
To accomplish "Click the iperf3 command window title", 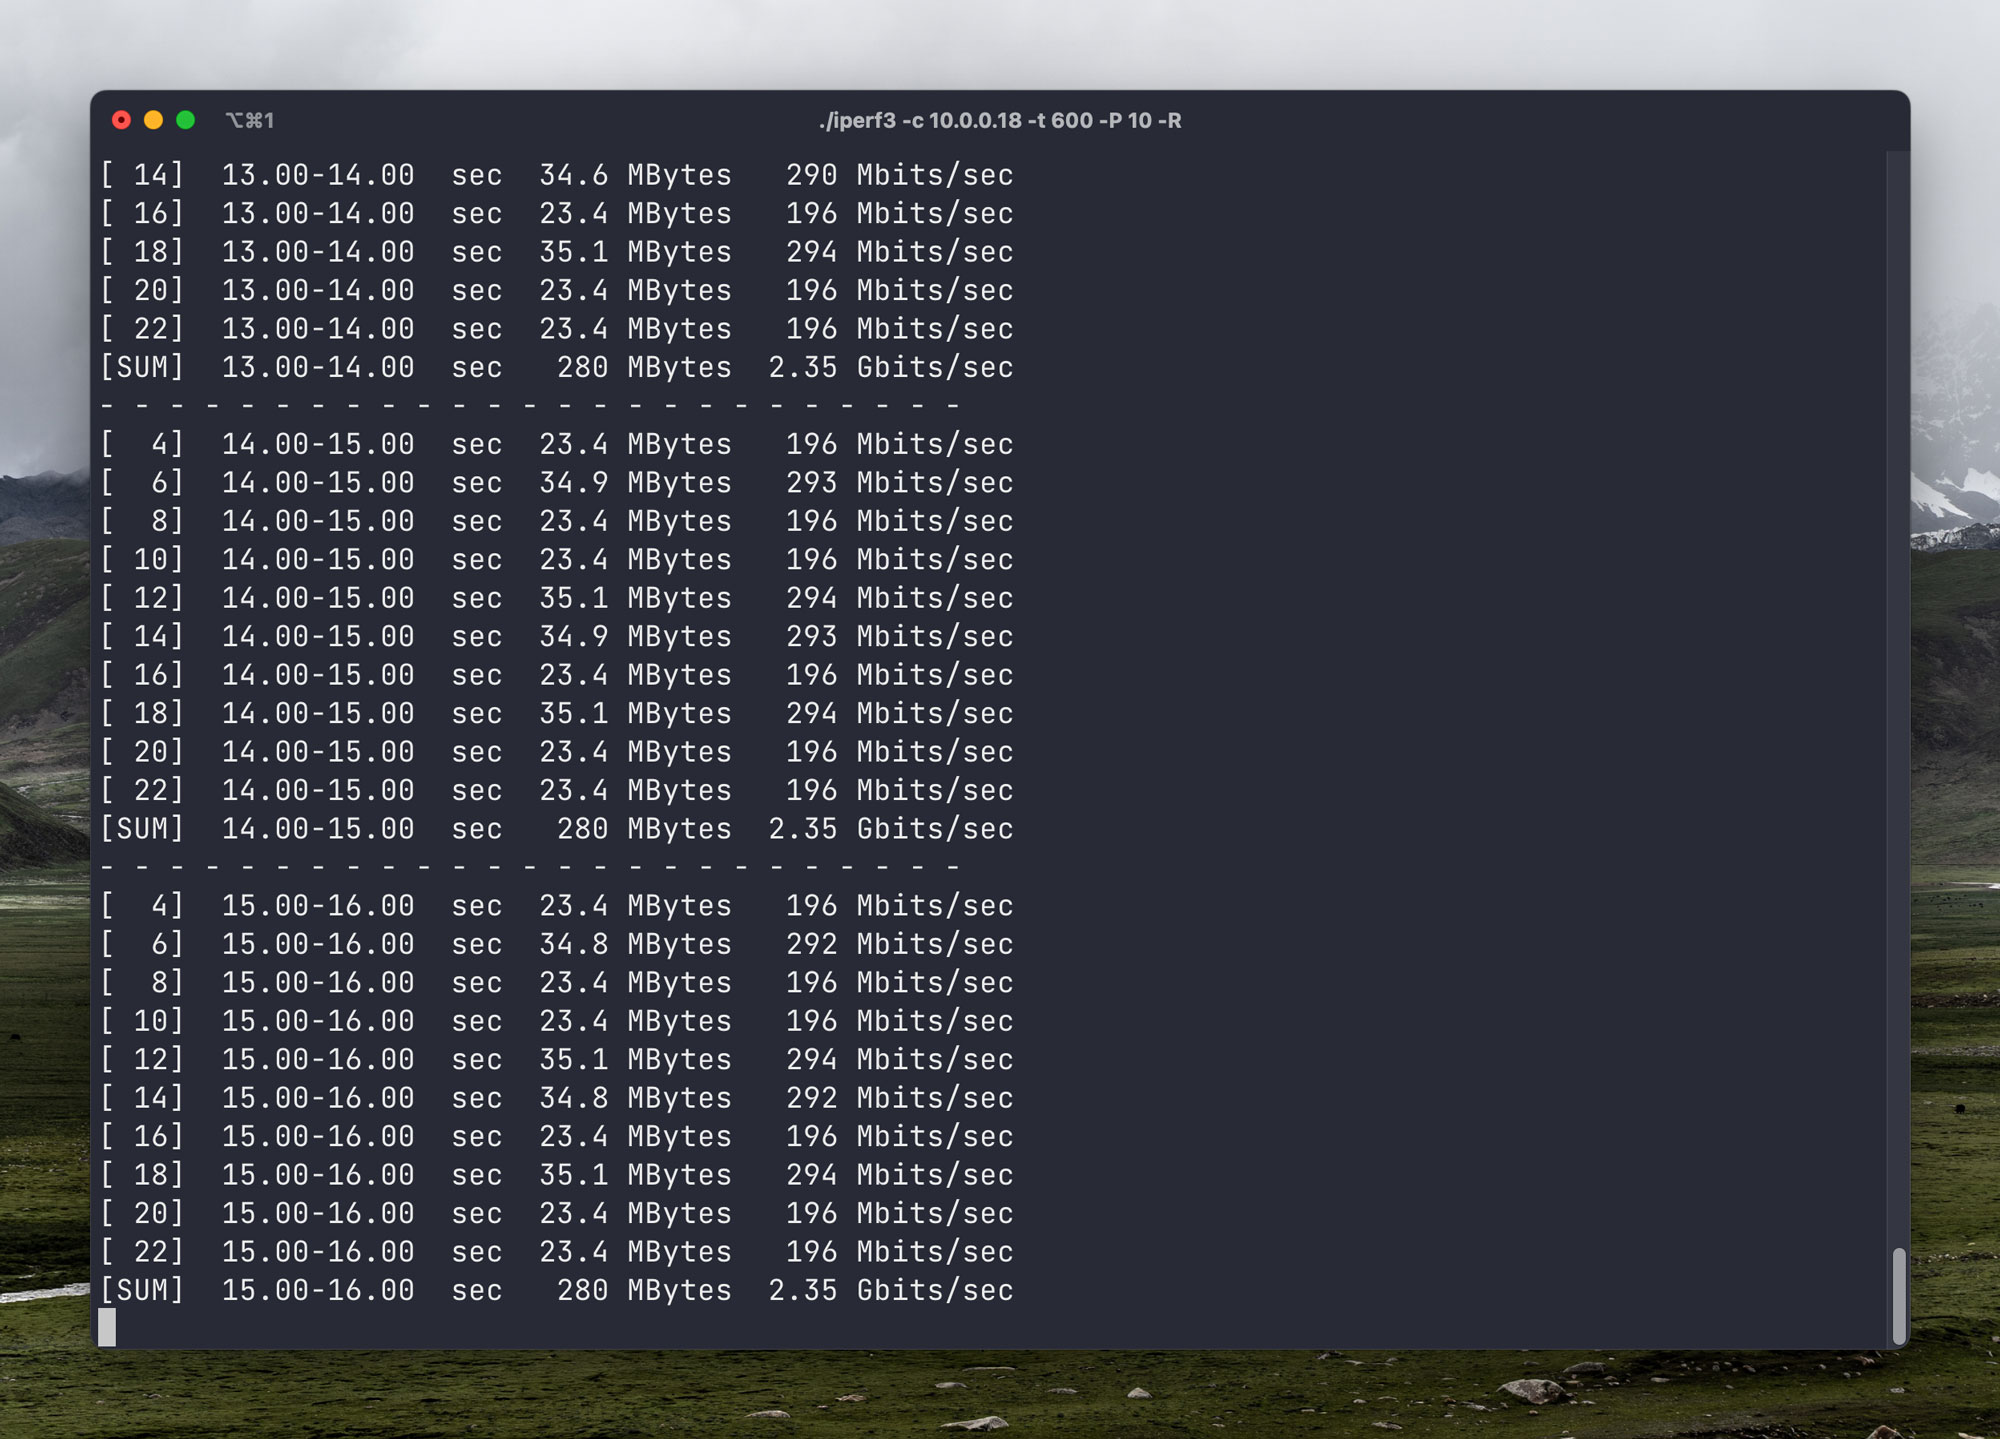I will tap(1000, 121).
